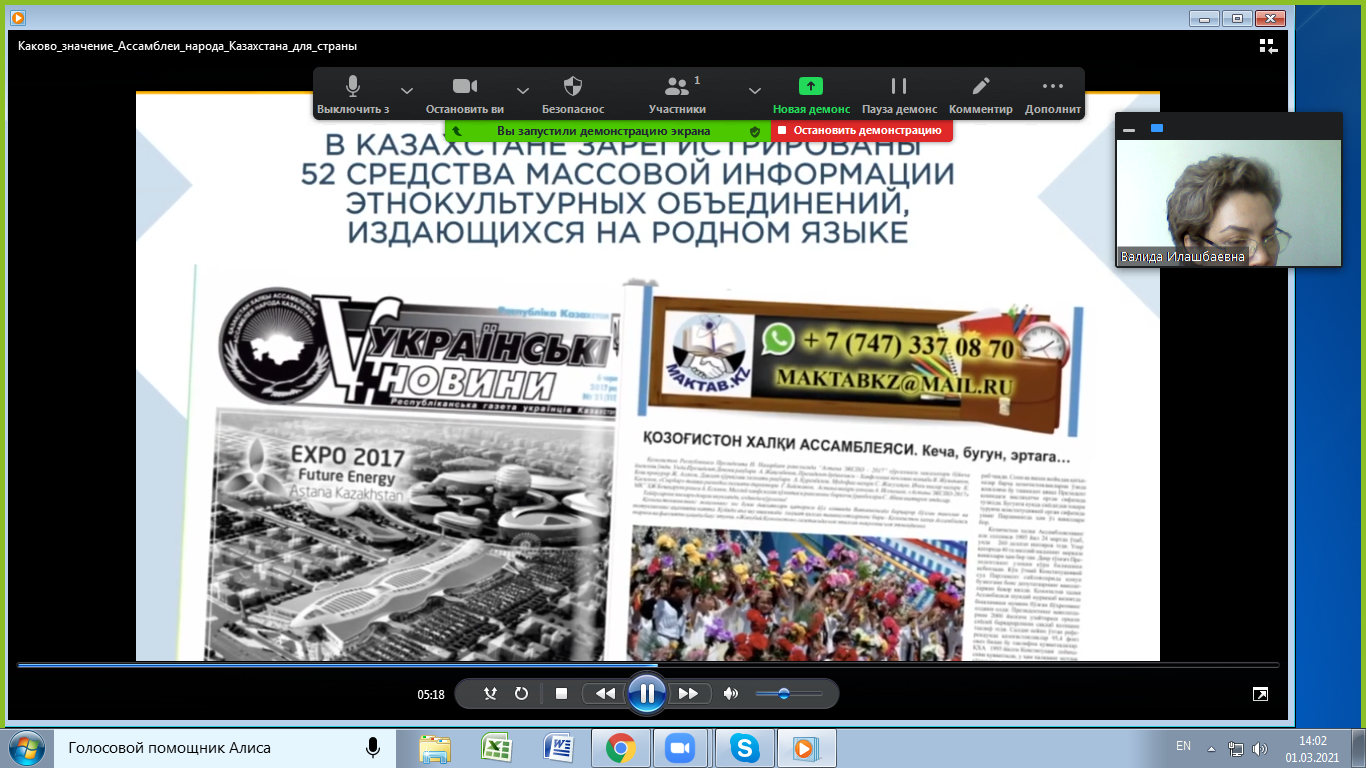Switch to full screen in the media player

pyautogui.click(x=1260, y=693)
